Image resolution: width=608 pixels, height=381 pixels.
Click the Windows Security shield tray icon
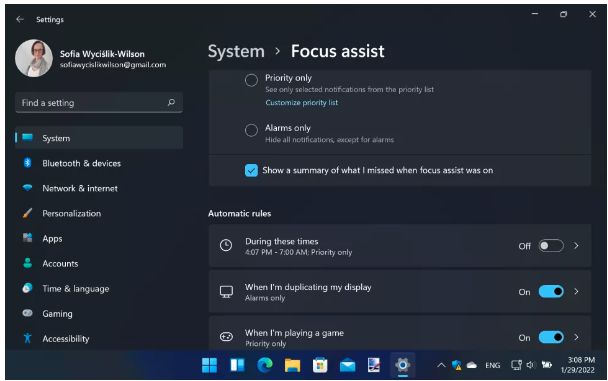(456, 365)
